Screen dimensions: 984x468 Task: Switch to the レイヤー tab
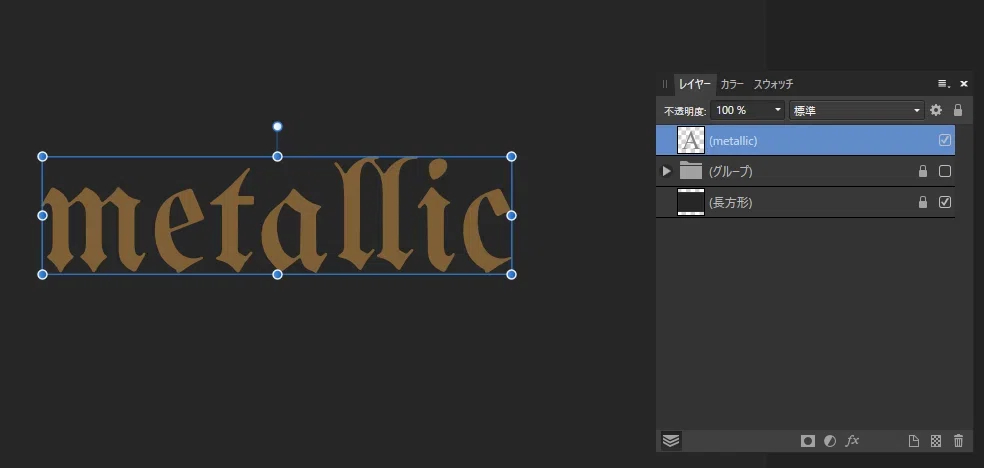695,84
